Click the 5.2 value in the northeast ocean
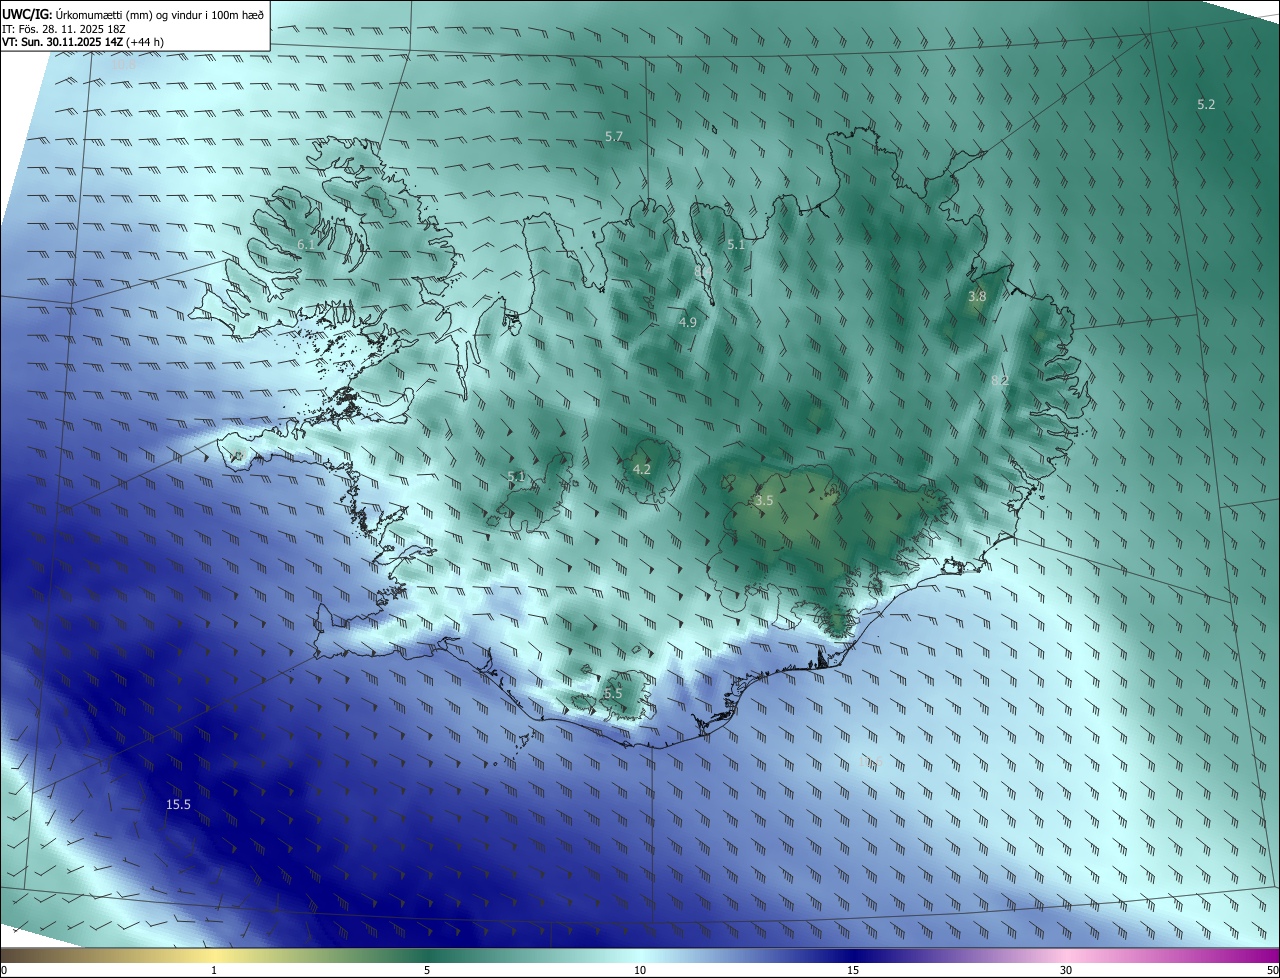1280x978 pixels. coord(1206,104)
